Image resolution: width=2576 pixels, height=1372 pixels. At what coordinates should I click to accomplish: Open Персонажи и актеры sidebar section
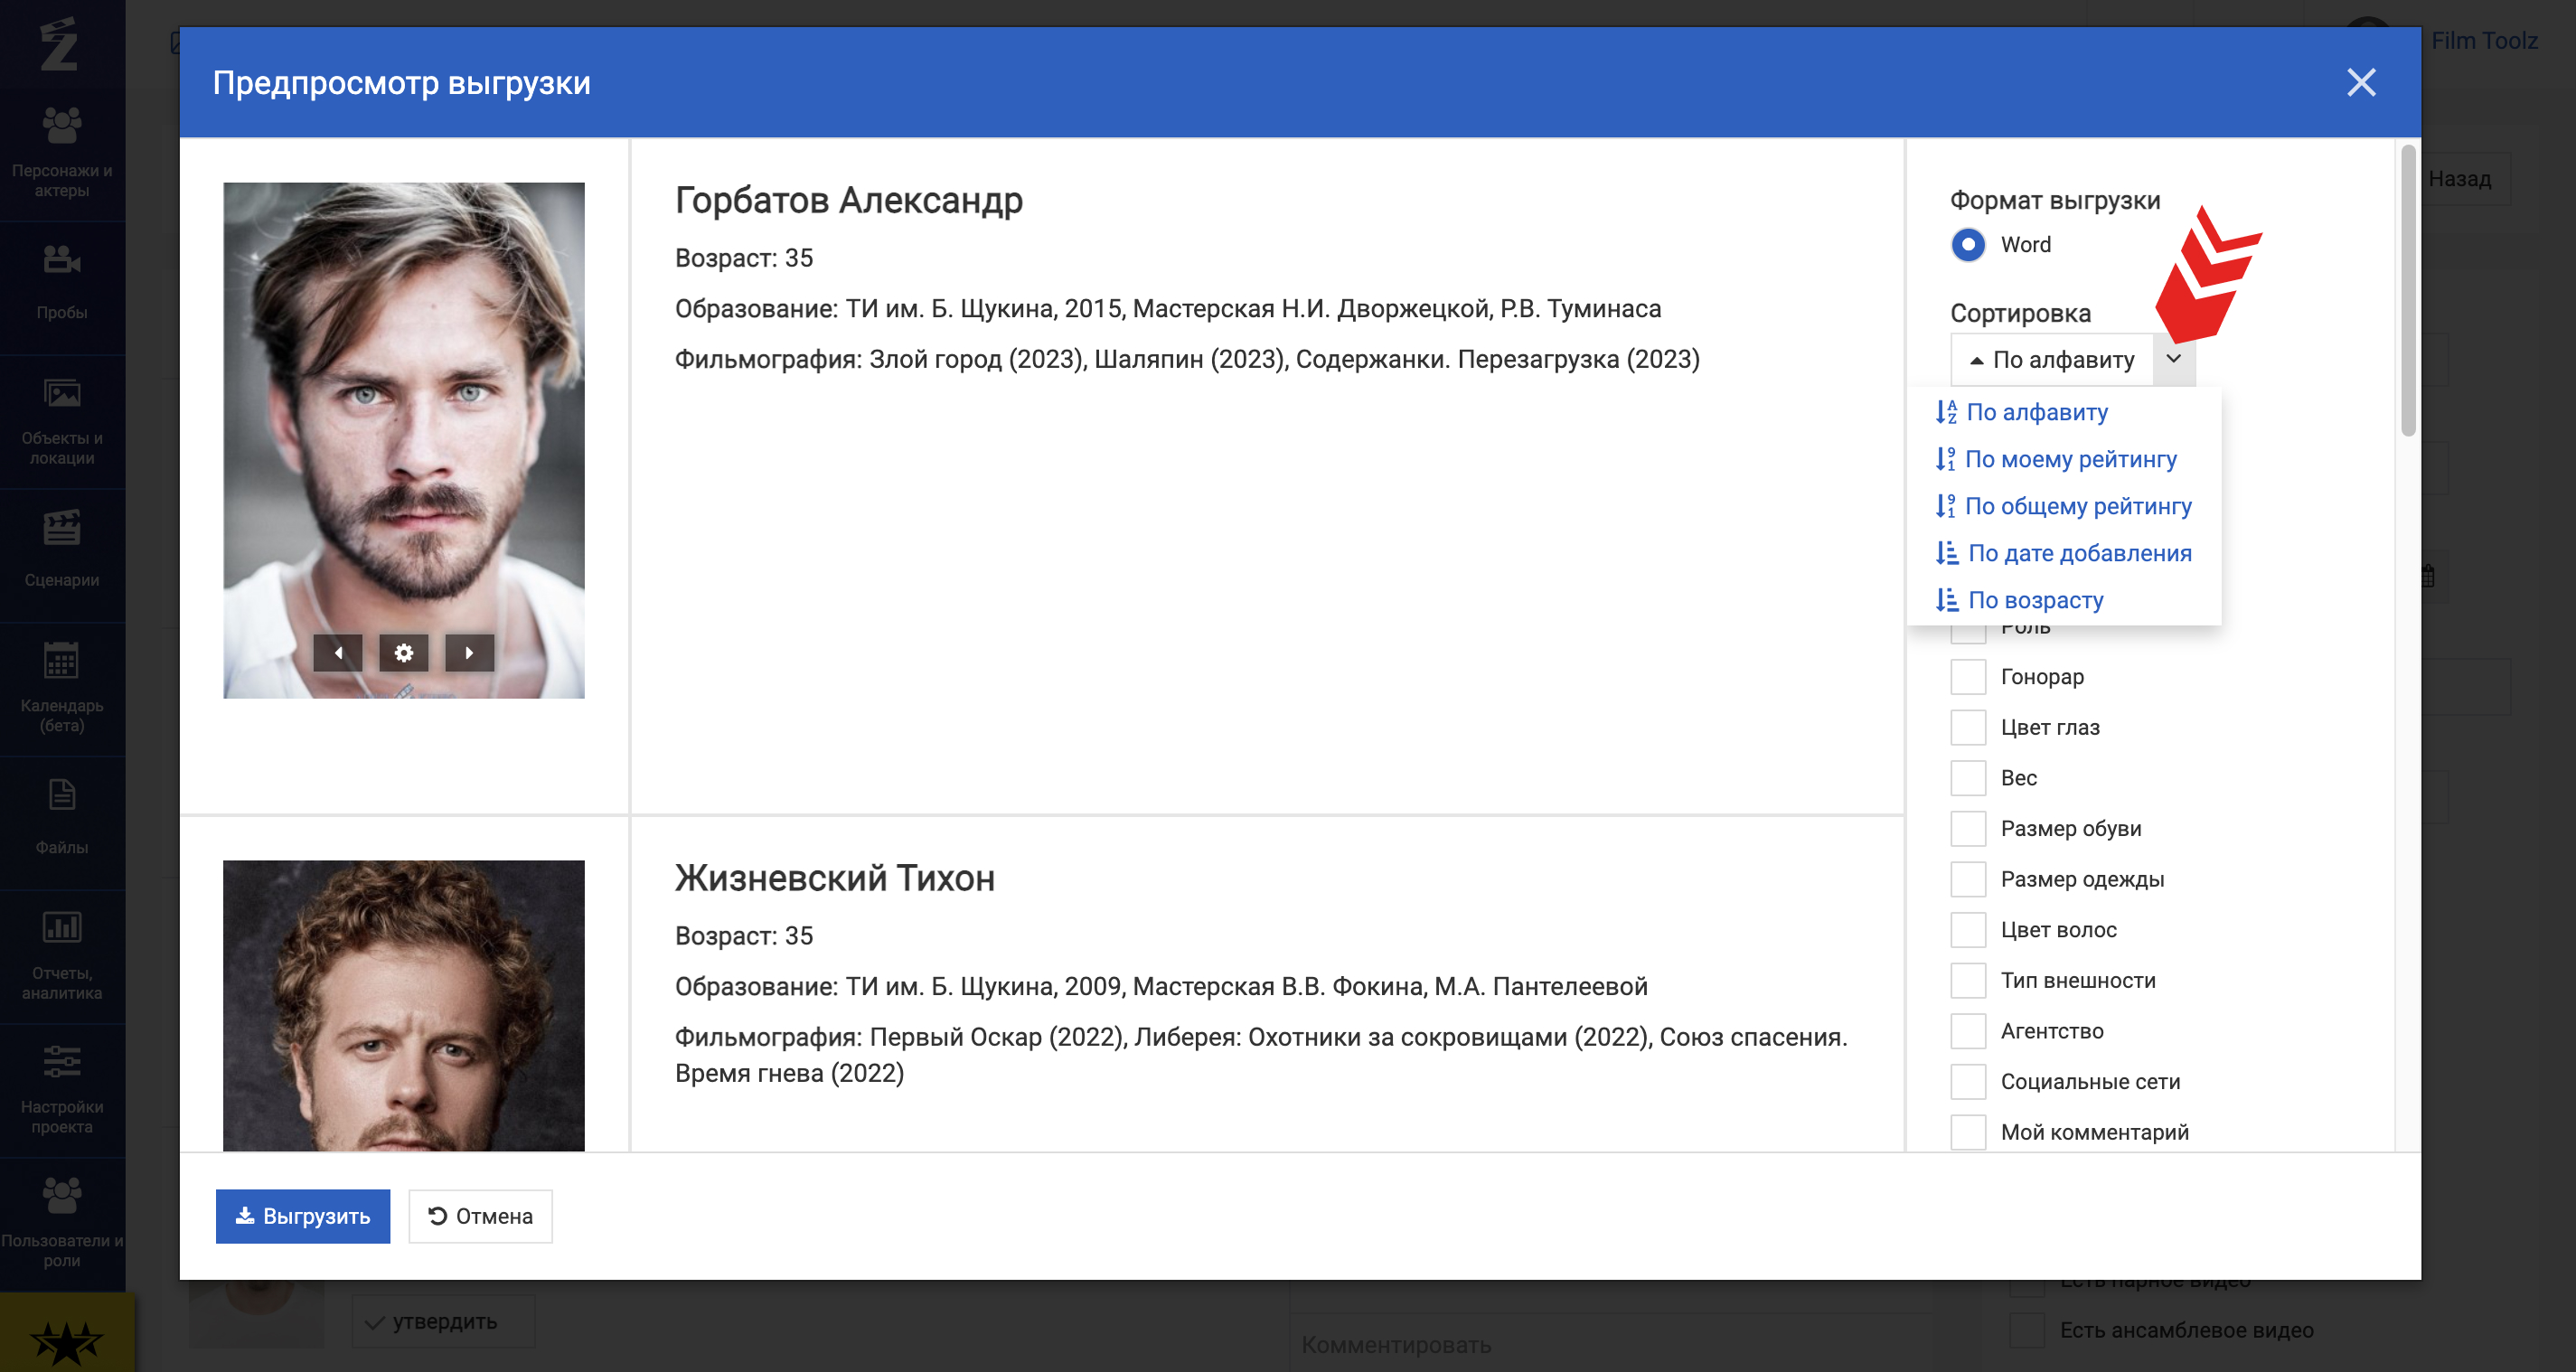(62, 152)
